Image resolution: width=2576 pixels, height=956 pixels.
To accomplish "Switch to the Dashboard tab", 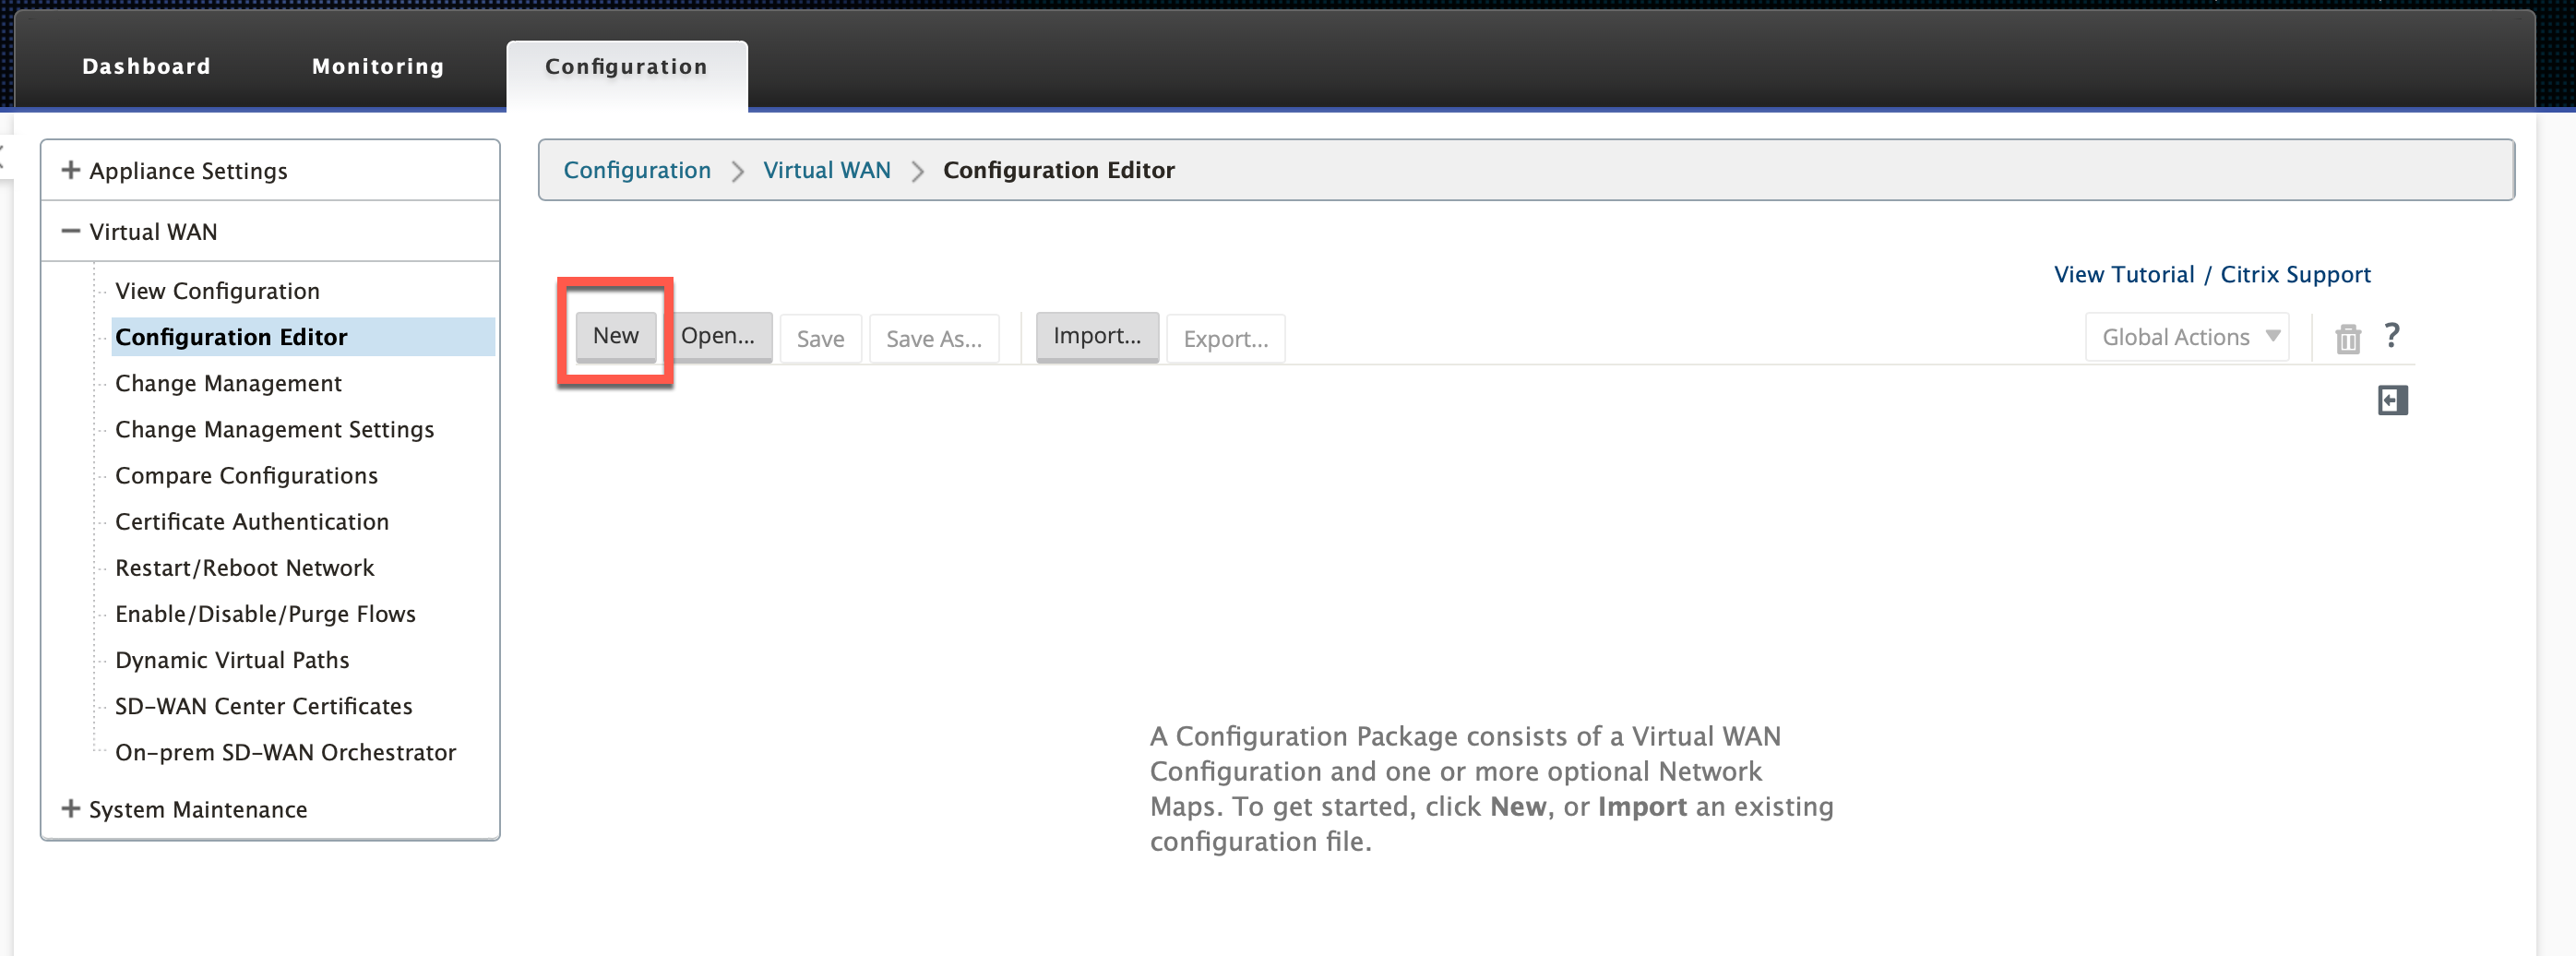I will pyautogui.click(x=146, y=66).
